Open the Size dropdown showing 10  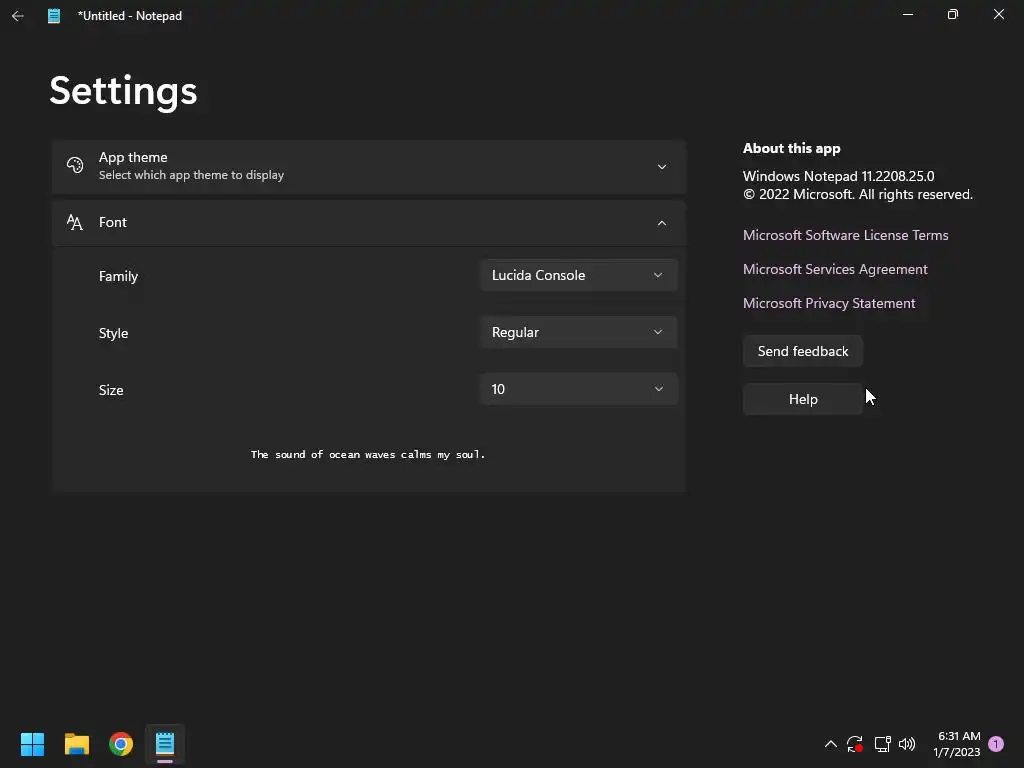click(579, 389)
